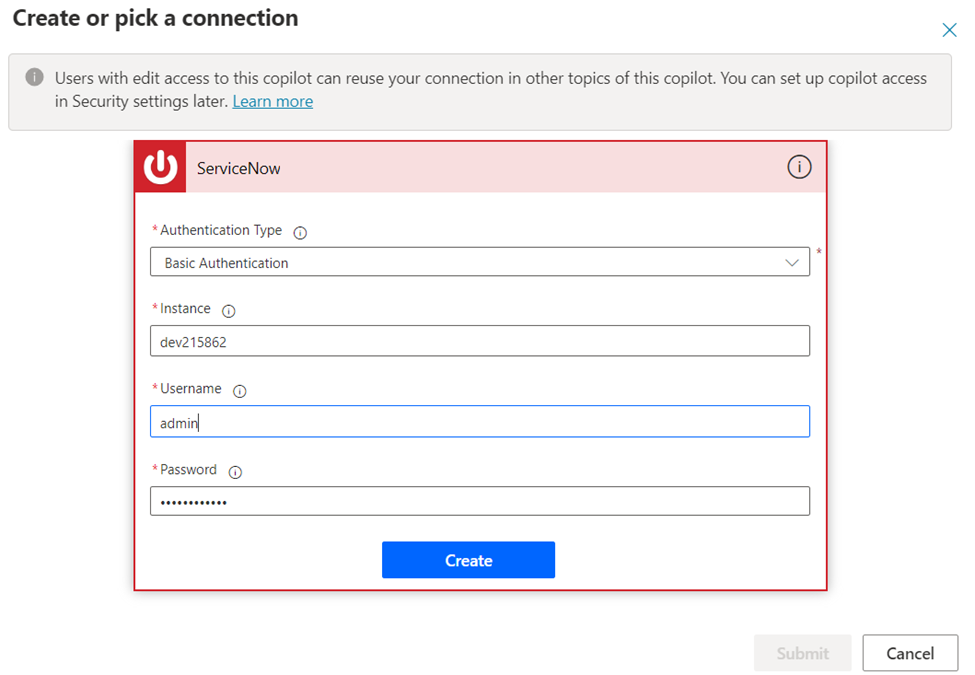Click the info icon beside Authentication Type

300,232
